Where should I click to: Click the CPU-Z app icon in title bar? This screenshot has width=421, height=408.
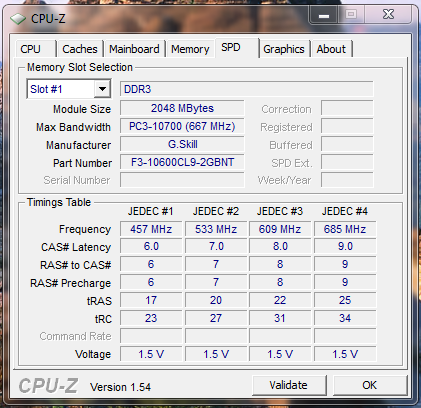(18, 19)
